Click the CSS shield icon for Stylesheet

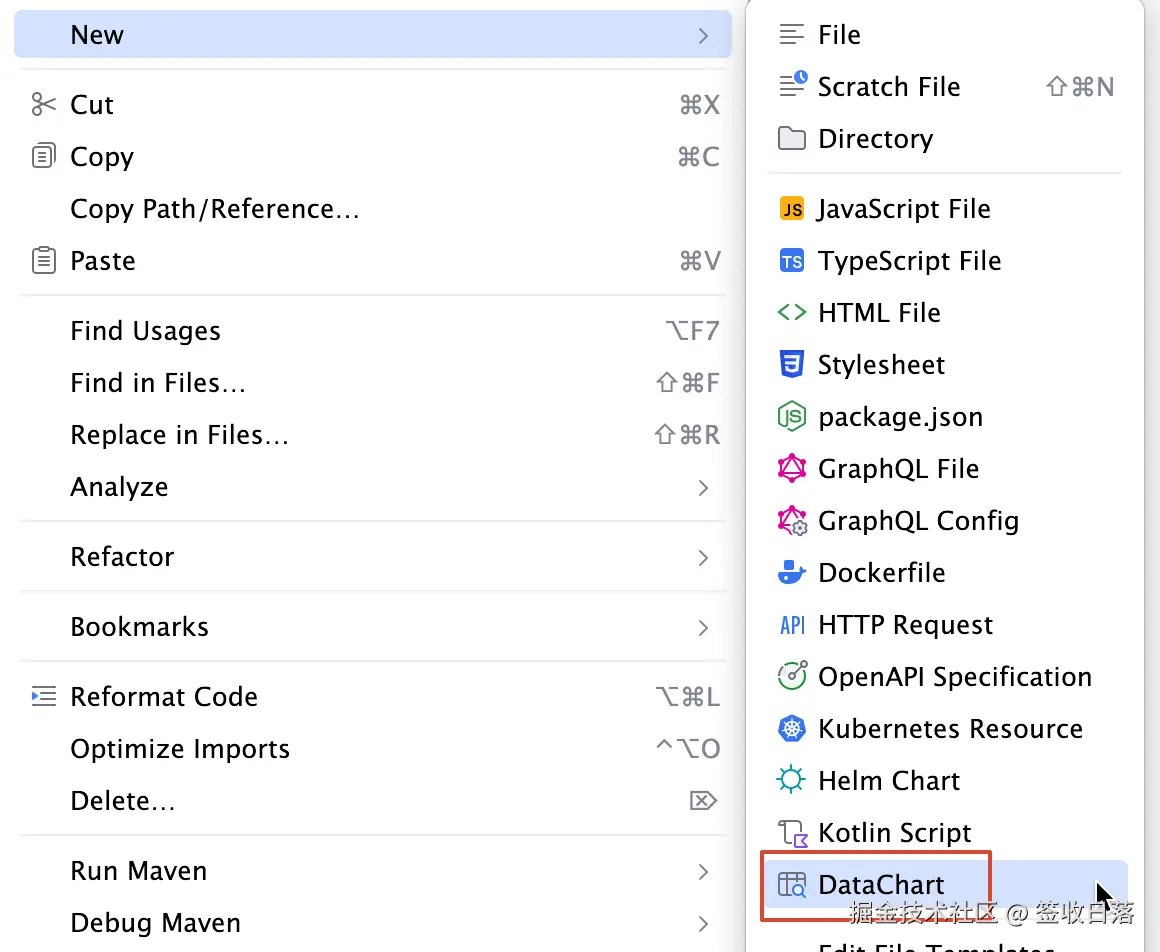click(792, 364)
